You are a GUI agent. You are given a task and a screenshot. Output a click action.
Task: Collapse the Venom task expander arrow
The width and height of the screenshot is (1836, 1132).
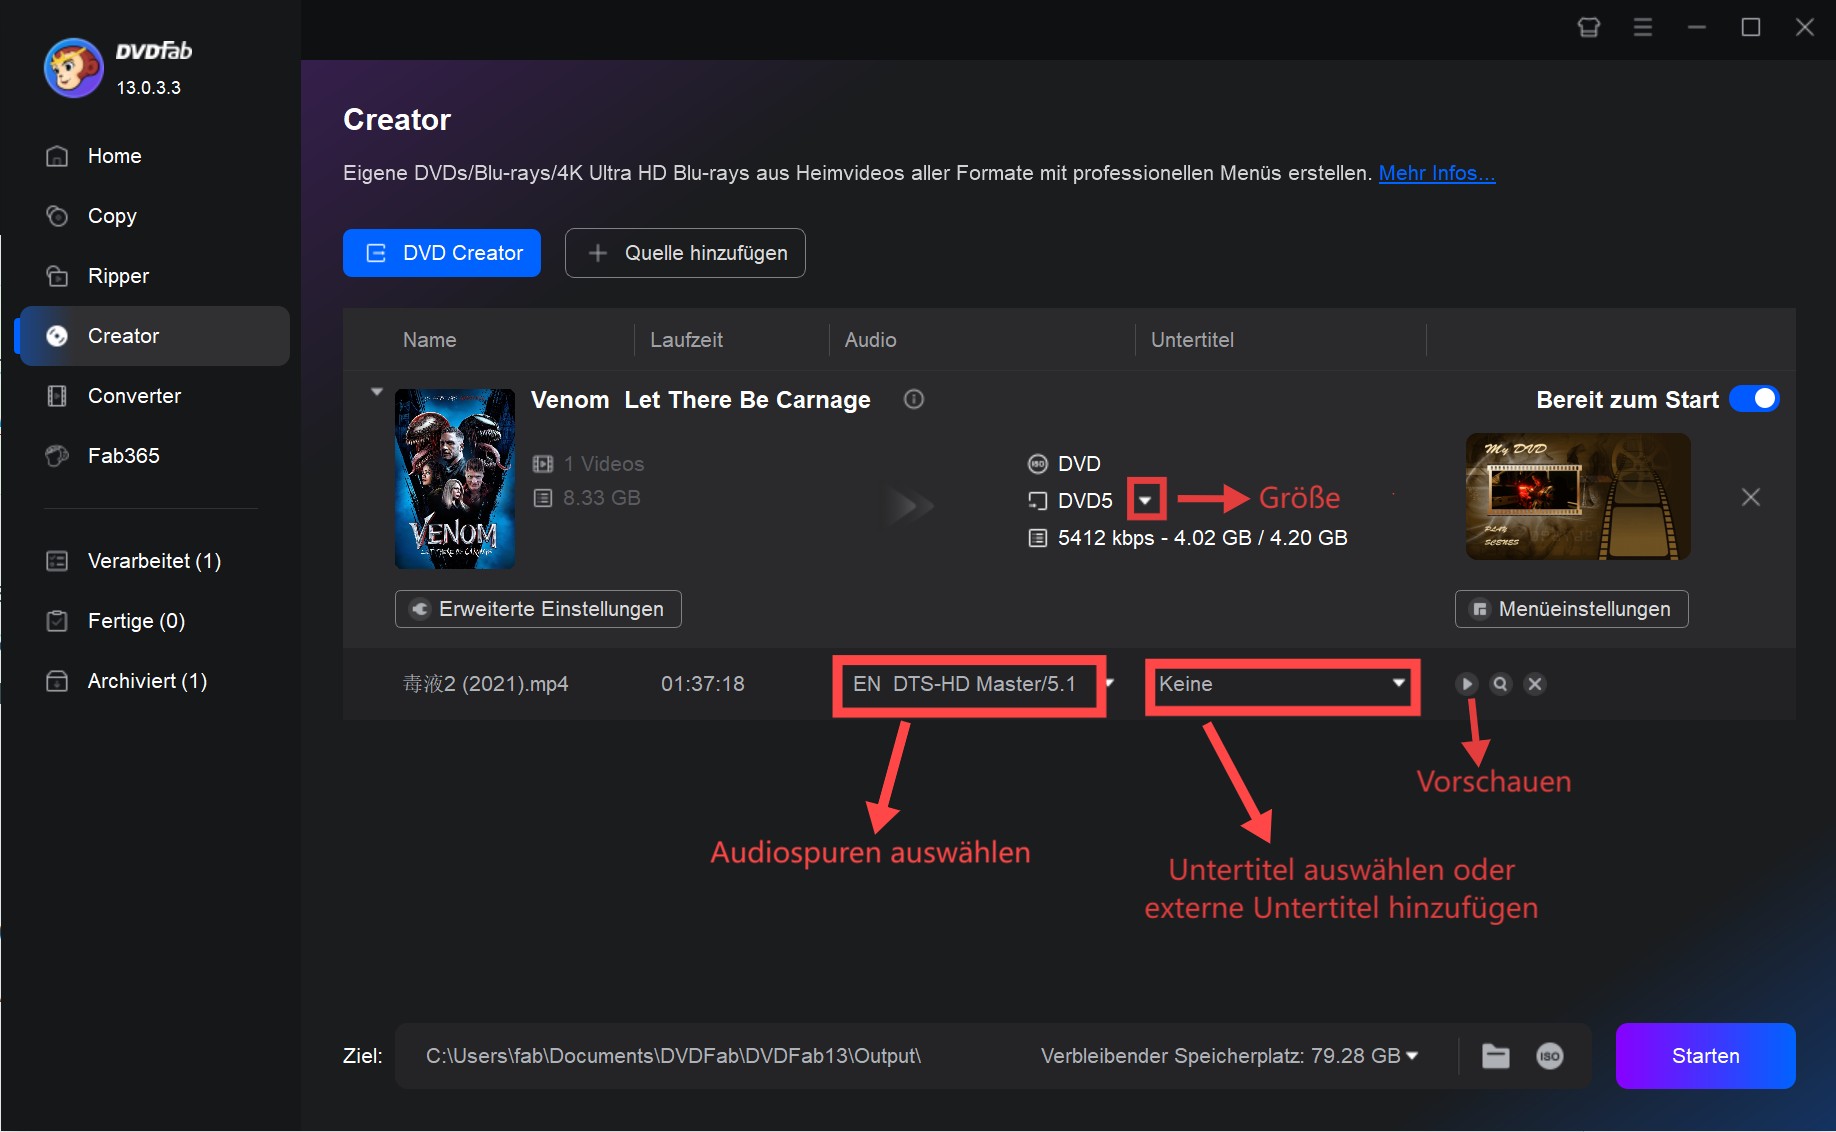(377, 392)
